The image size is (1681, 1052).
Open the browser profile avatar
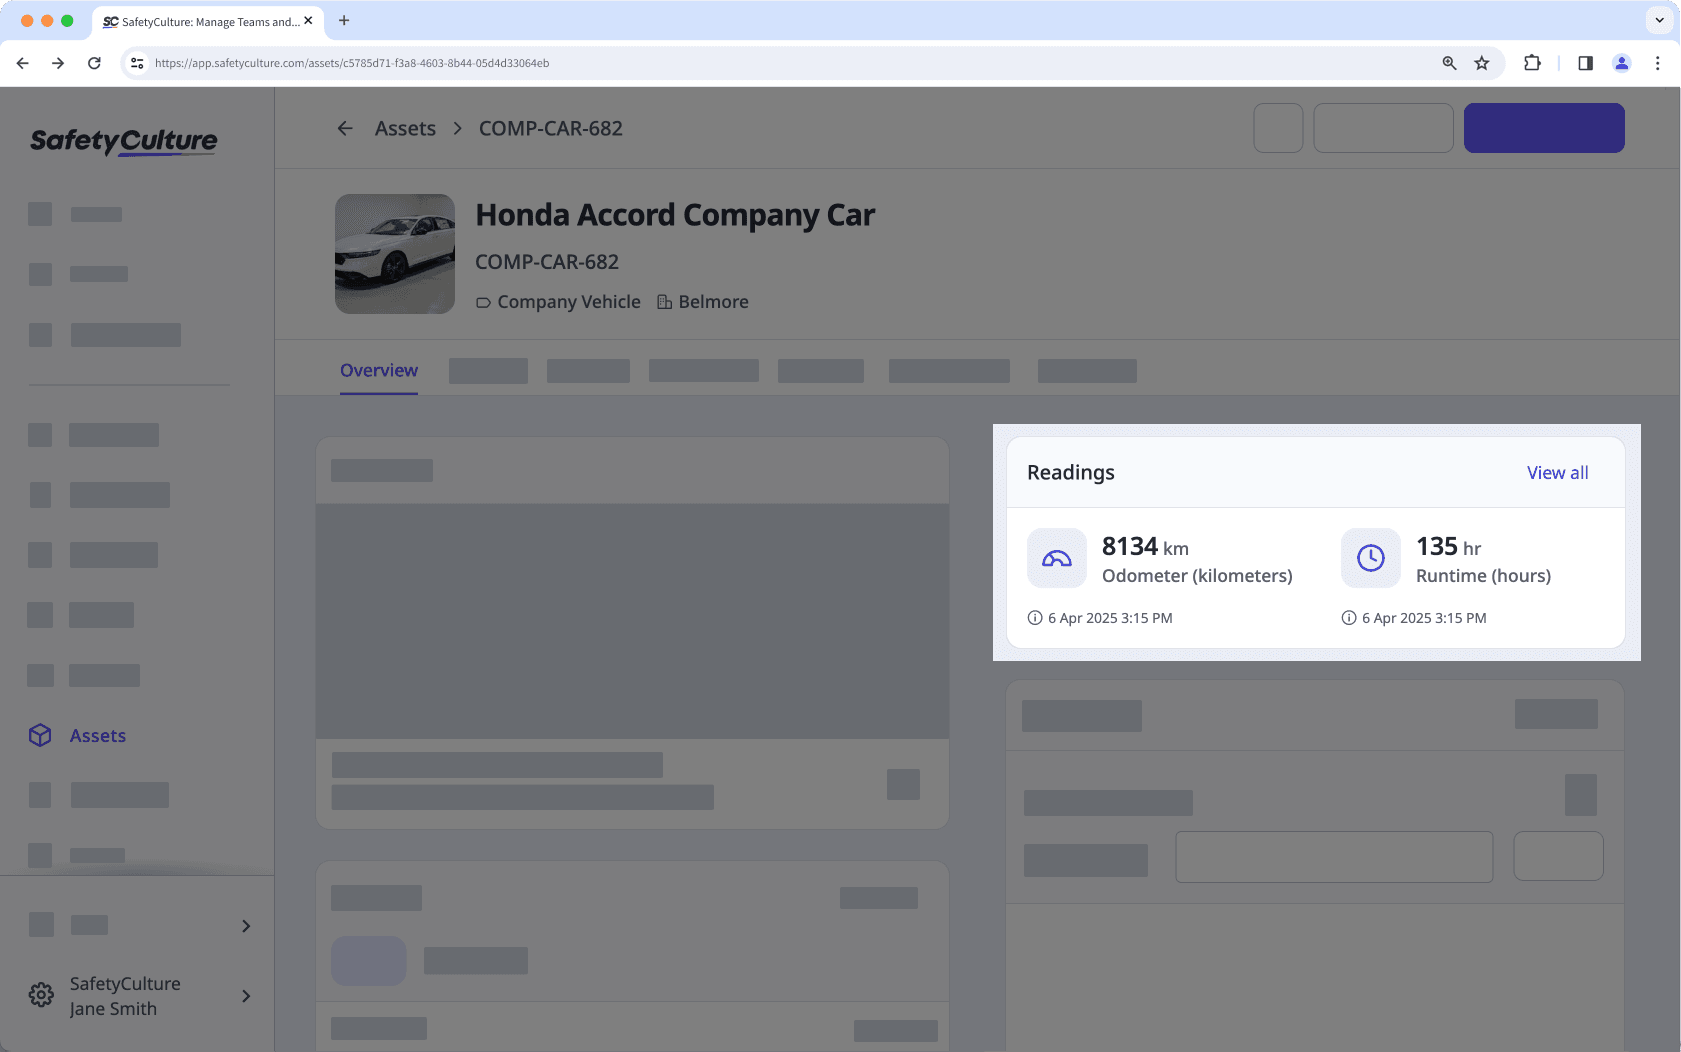click(x=1621, y=63)
